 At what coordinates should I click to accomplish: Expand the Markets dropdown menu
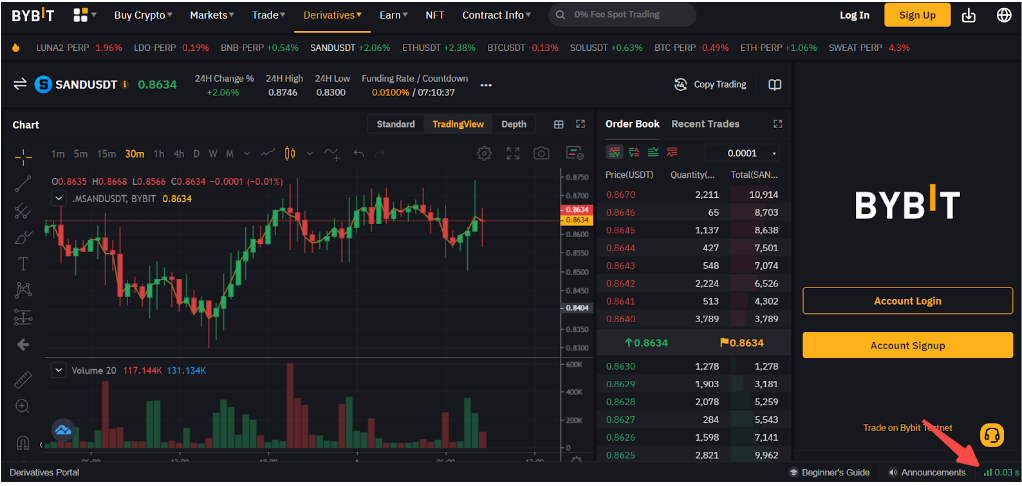tap(212, 15)
